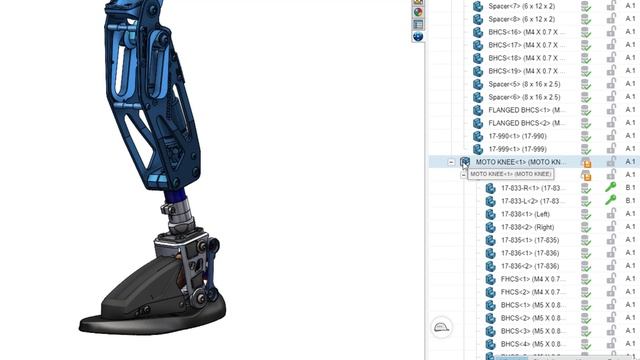
Task: Click version A.1 on 17-999<1> row
Action: 630,149
